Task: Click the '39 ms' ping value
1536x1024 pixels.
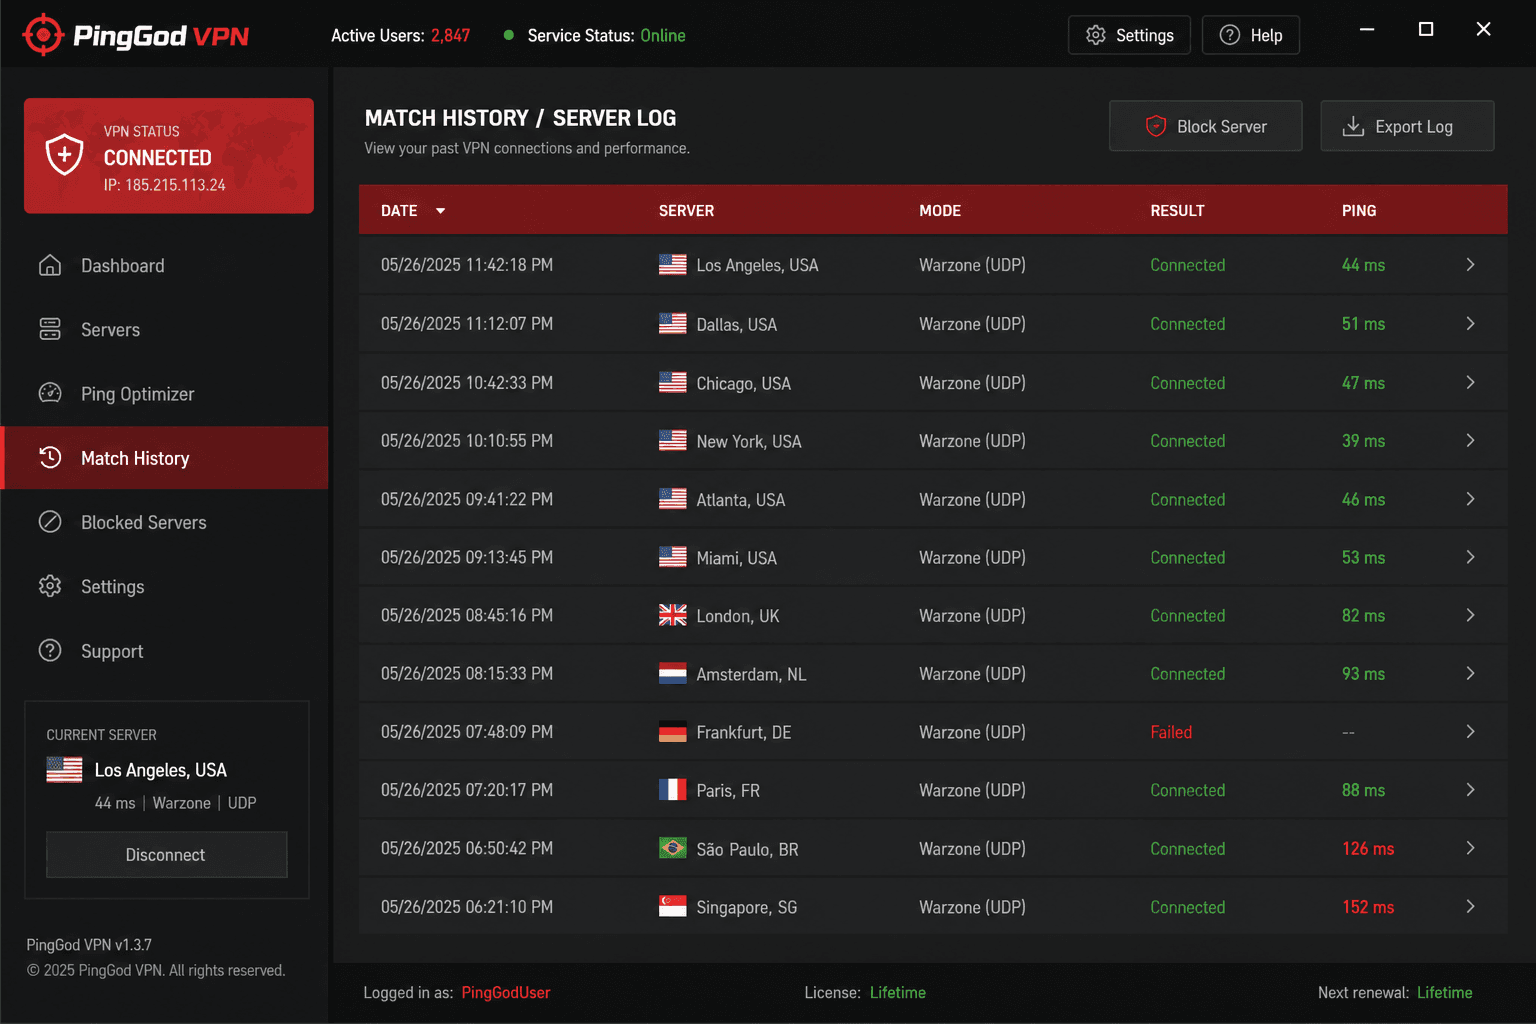Action: pyautogui.click(x=1363, y=440)
